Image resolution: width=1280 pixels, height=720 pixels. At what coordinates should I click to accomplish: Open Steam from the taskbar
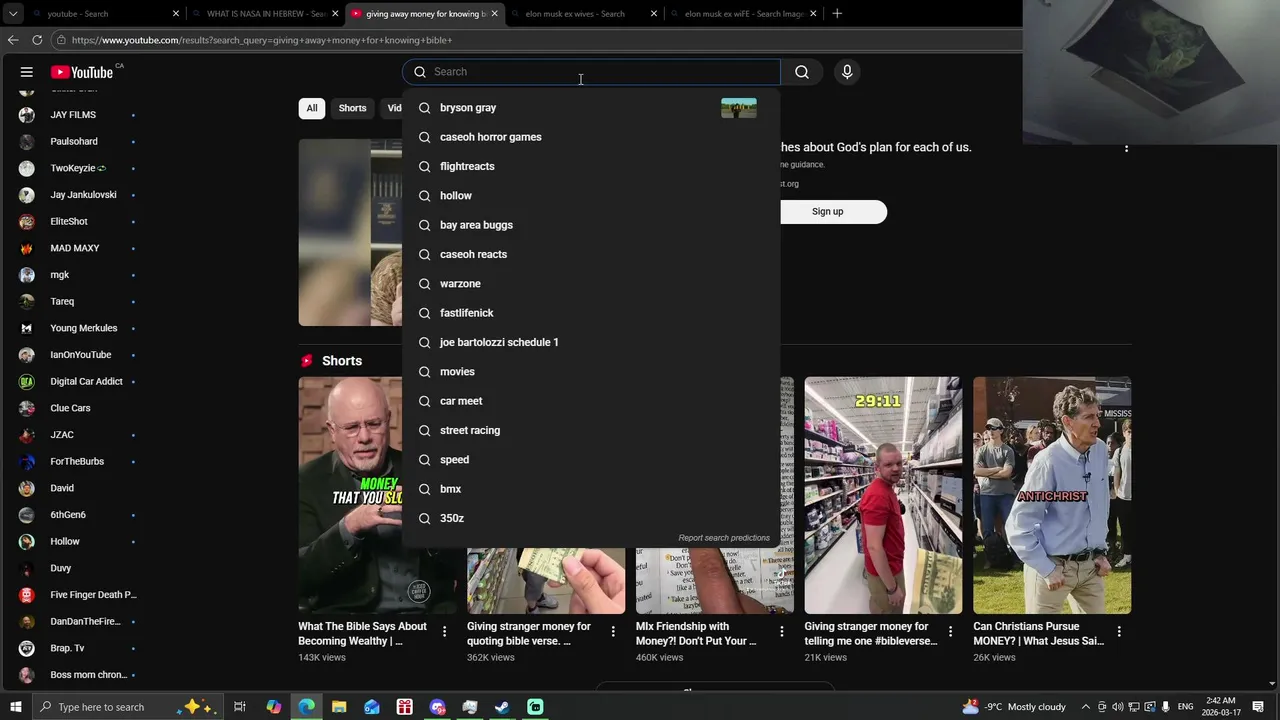(x=502, y=707)
